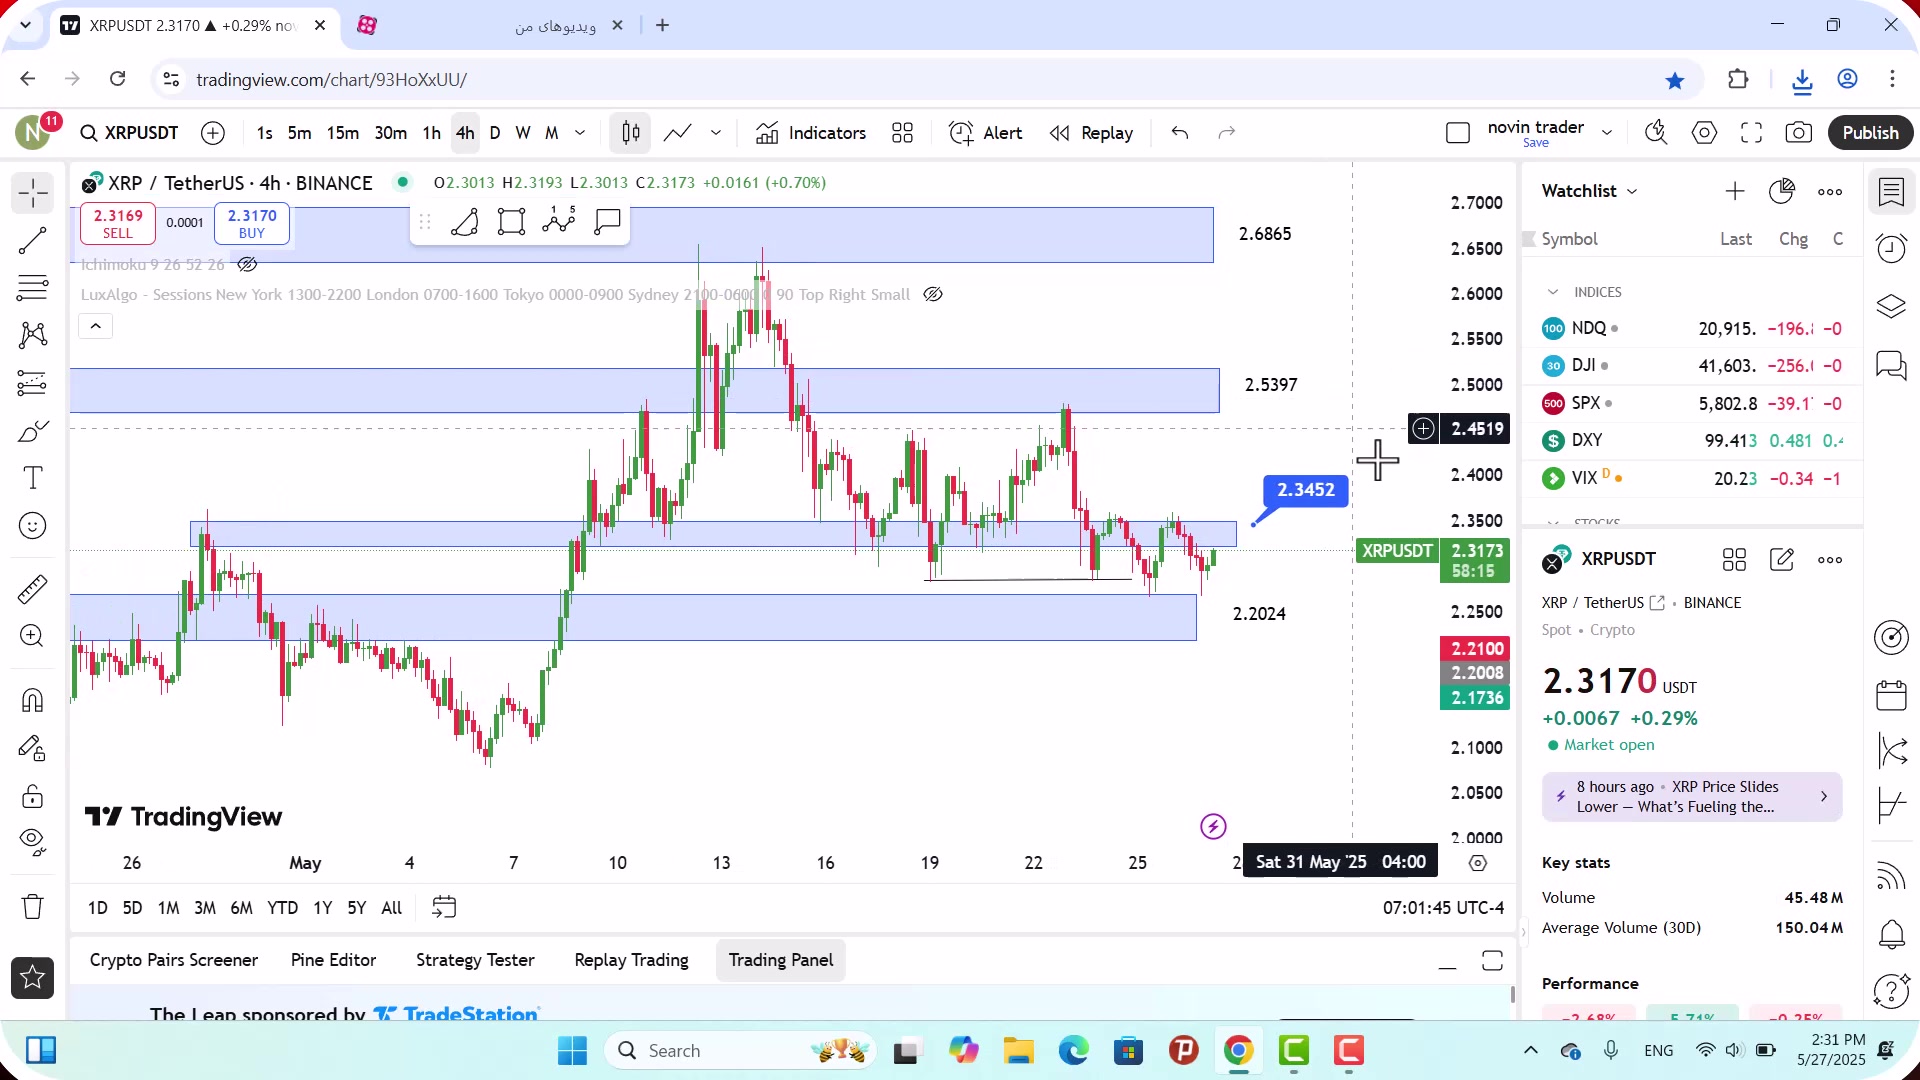Click the Publish button
1920x1080 pixels.
1870,133
